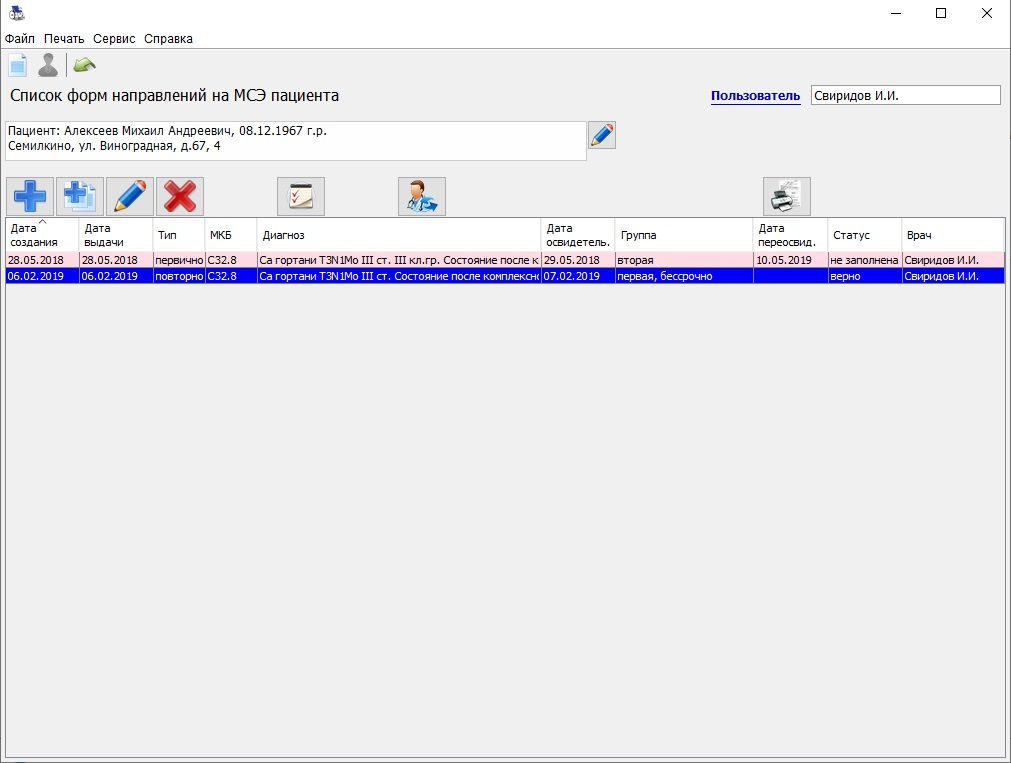Image resolution: width=1011 pixels, height=763 pixels.
Task: Open the Справка menu
Action: [x=168, y=39]
